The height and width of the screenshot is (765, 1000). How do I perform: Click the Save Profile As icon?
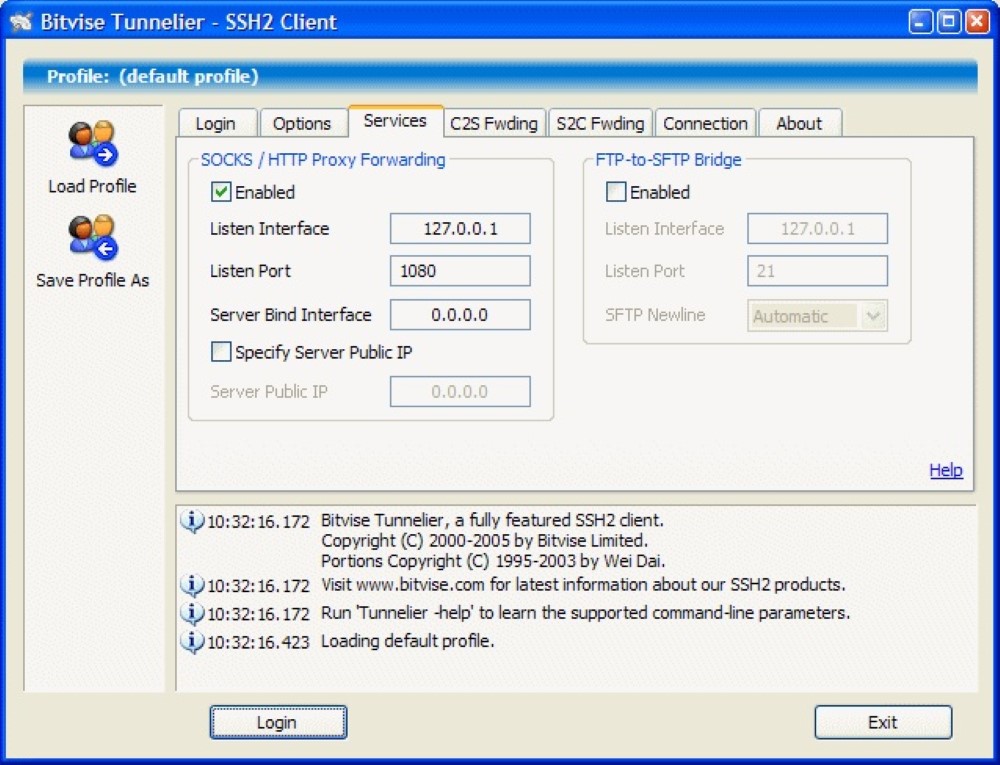(93, 238)
